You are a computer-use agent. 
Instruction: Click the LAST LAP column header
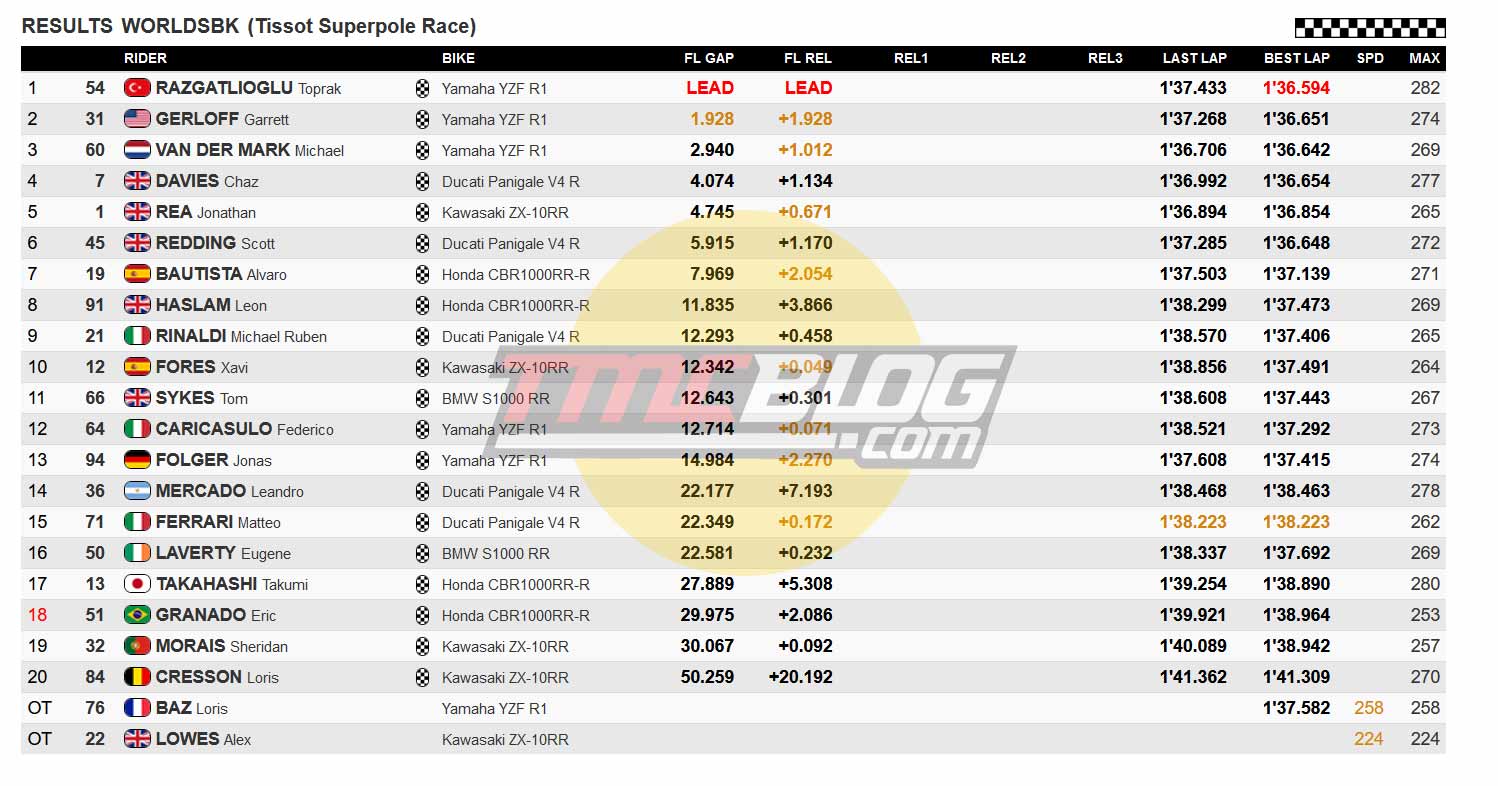[x=1194, y=58]
